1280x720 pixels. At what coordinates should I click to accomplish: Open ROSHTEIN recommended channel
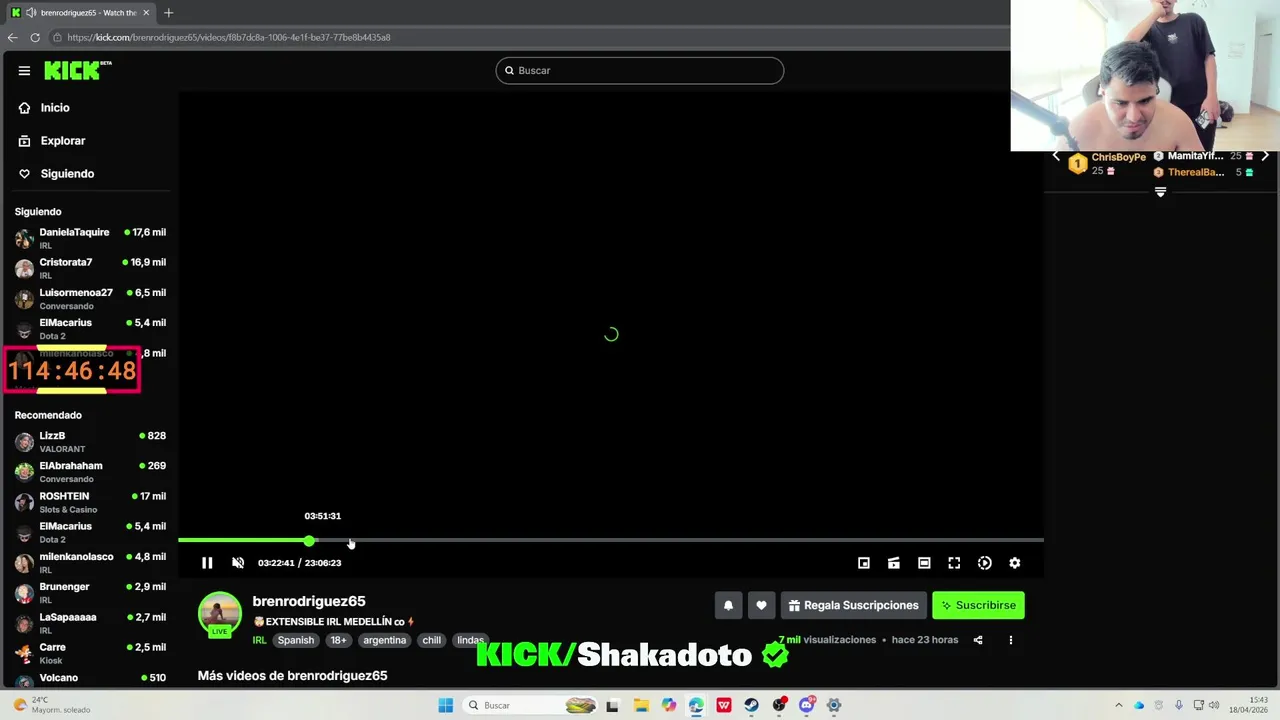point(90,502)
